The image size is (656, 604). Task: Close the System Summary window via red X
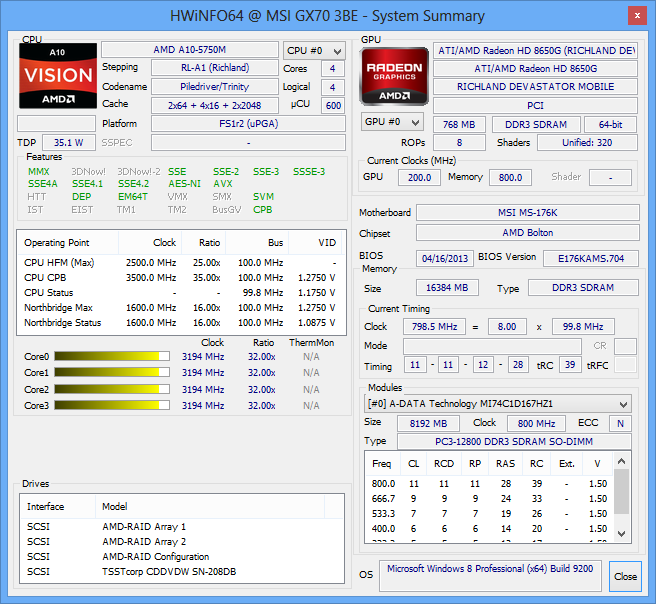(x=637, y=16)
